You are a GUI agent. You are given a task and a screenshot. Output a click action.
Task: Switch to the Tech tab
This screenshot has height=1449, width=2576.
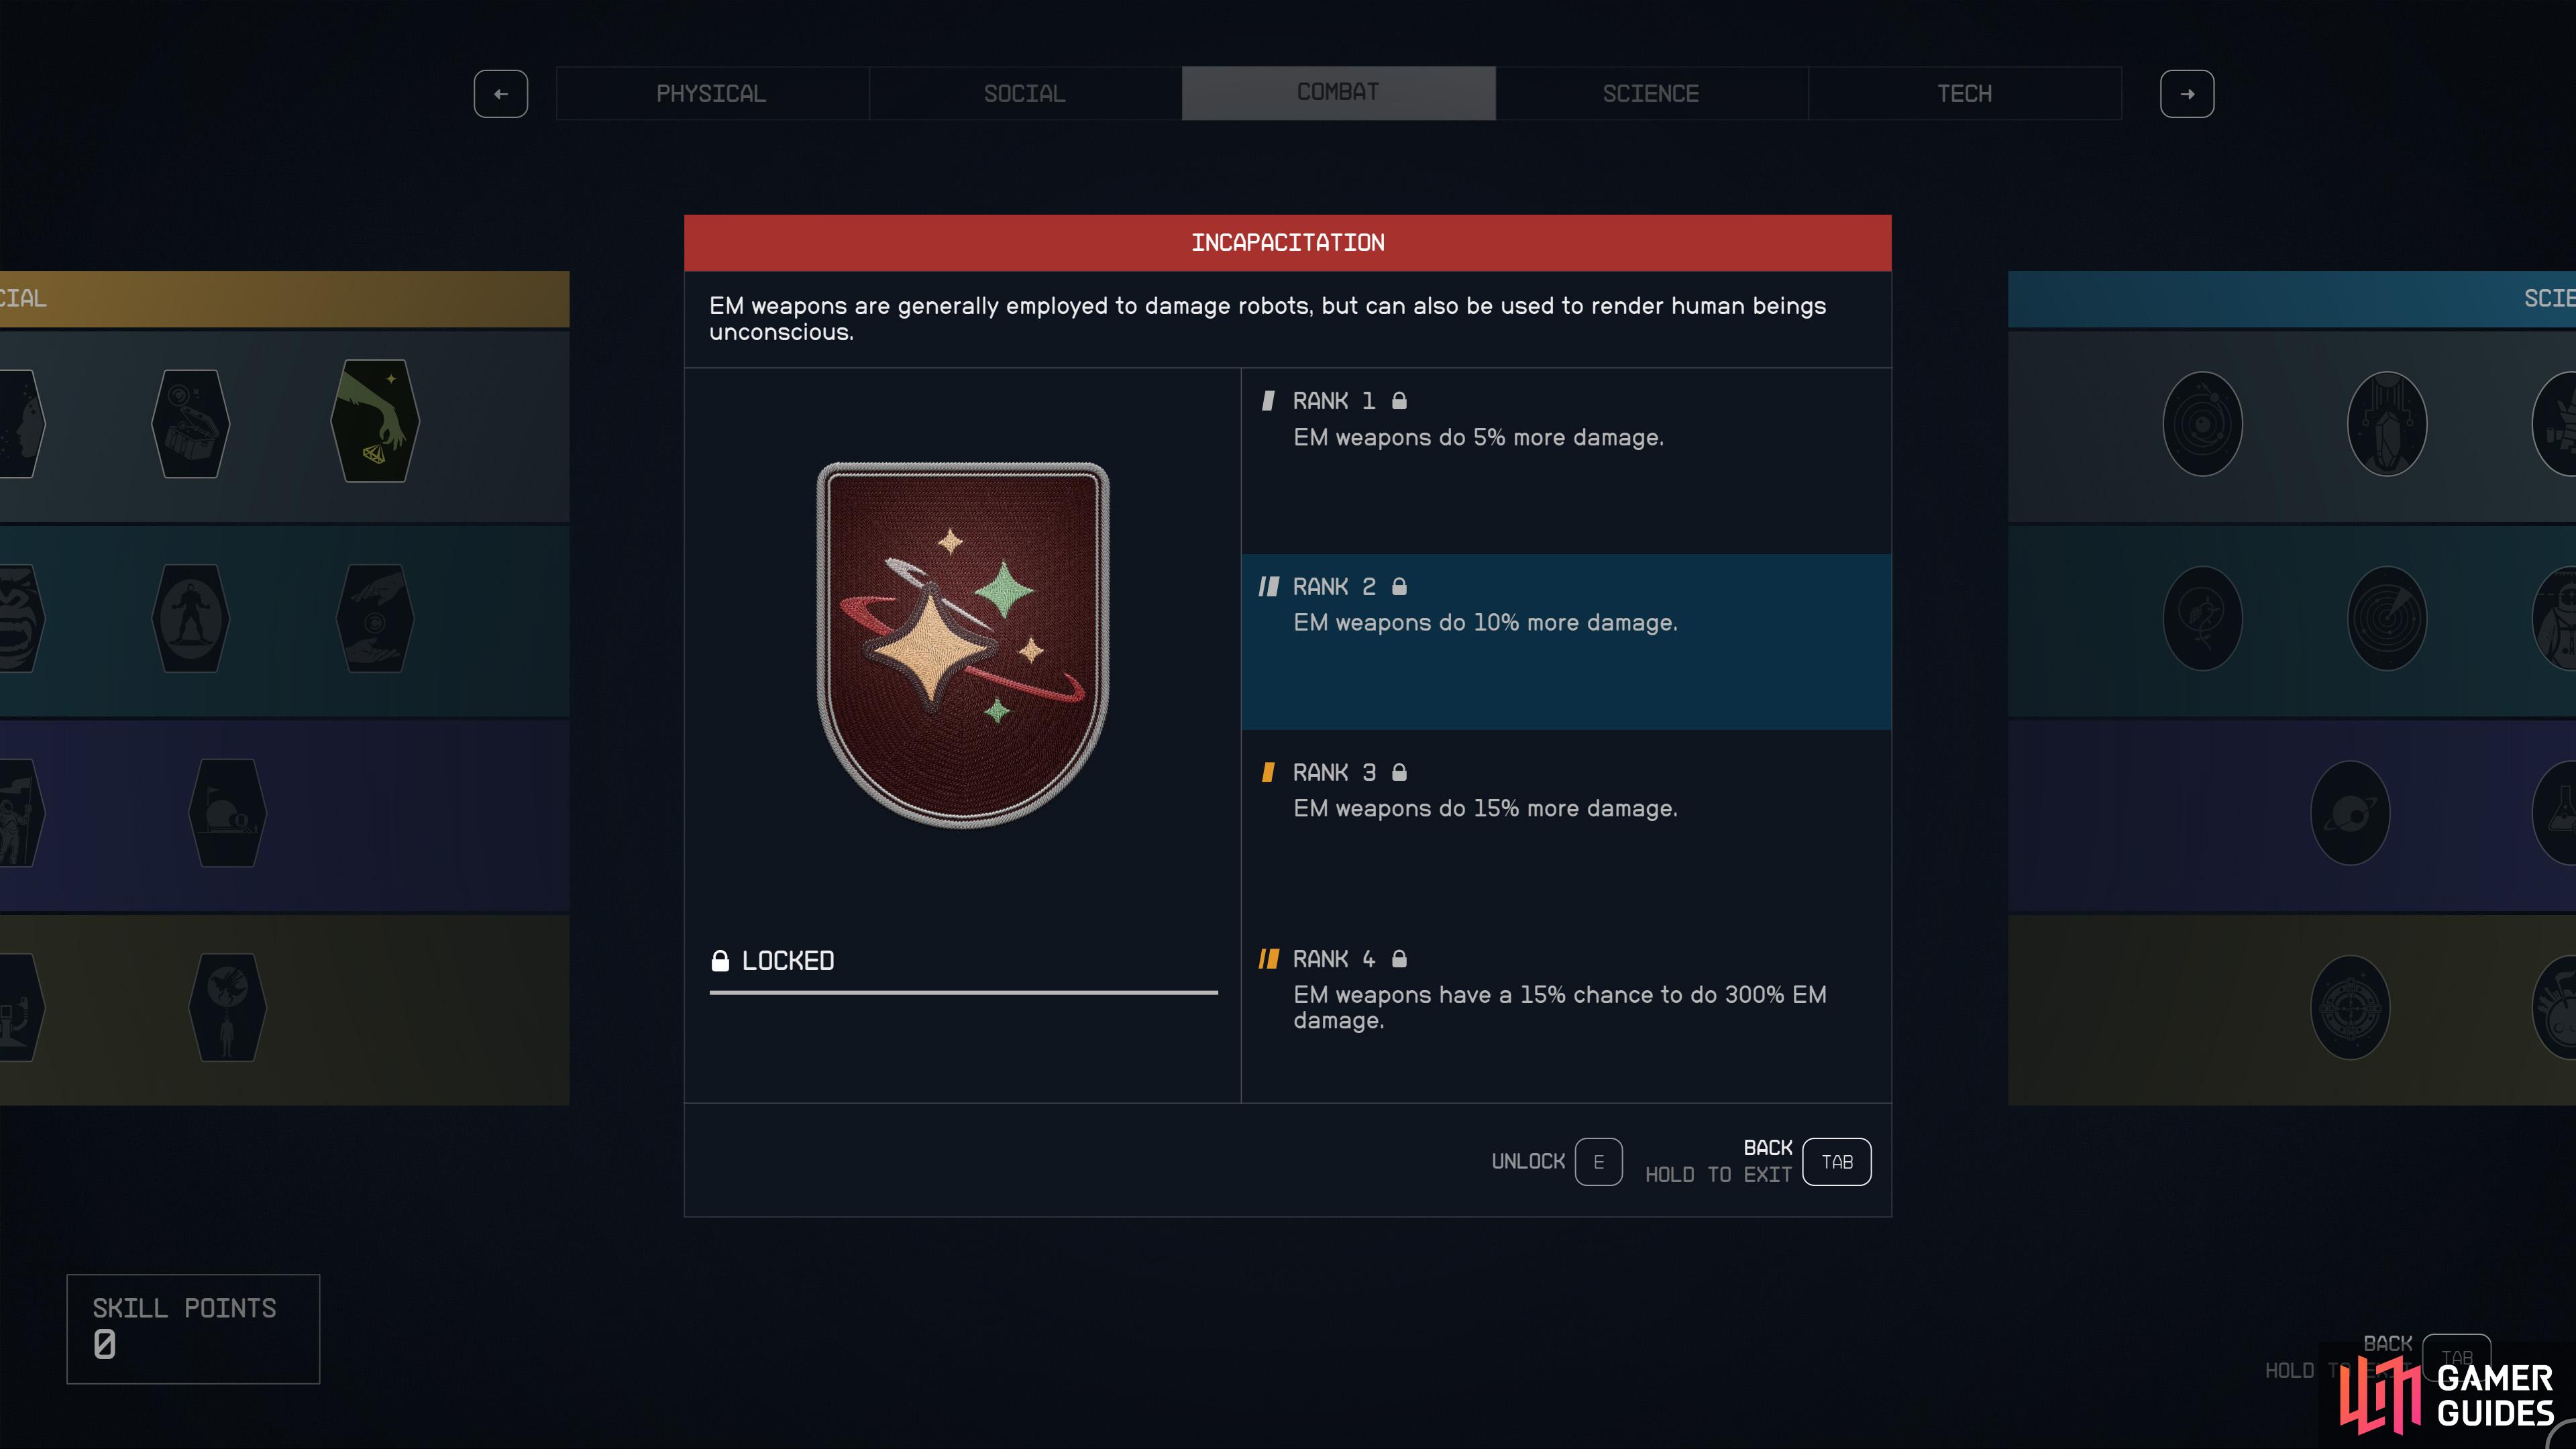[x=1965, y=94]
